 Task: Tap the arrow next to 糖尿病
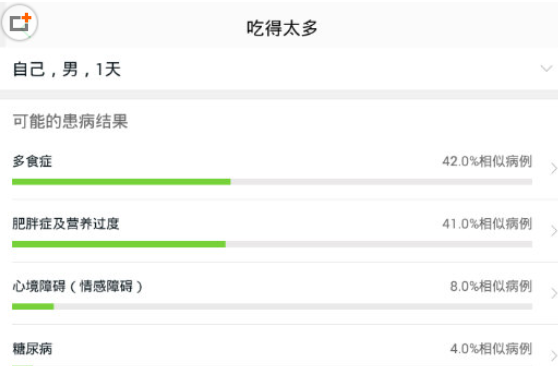[x=553, y=355]
